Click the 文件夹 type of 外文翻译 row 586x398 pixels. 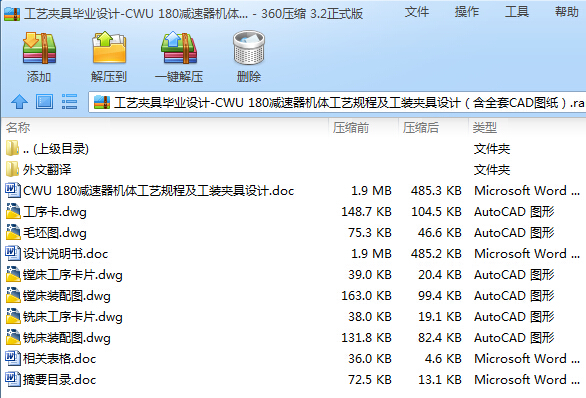point(492,170)
